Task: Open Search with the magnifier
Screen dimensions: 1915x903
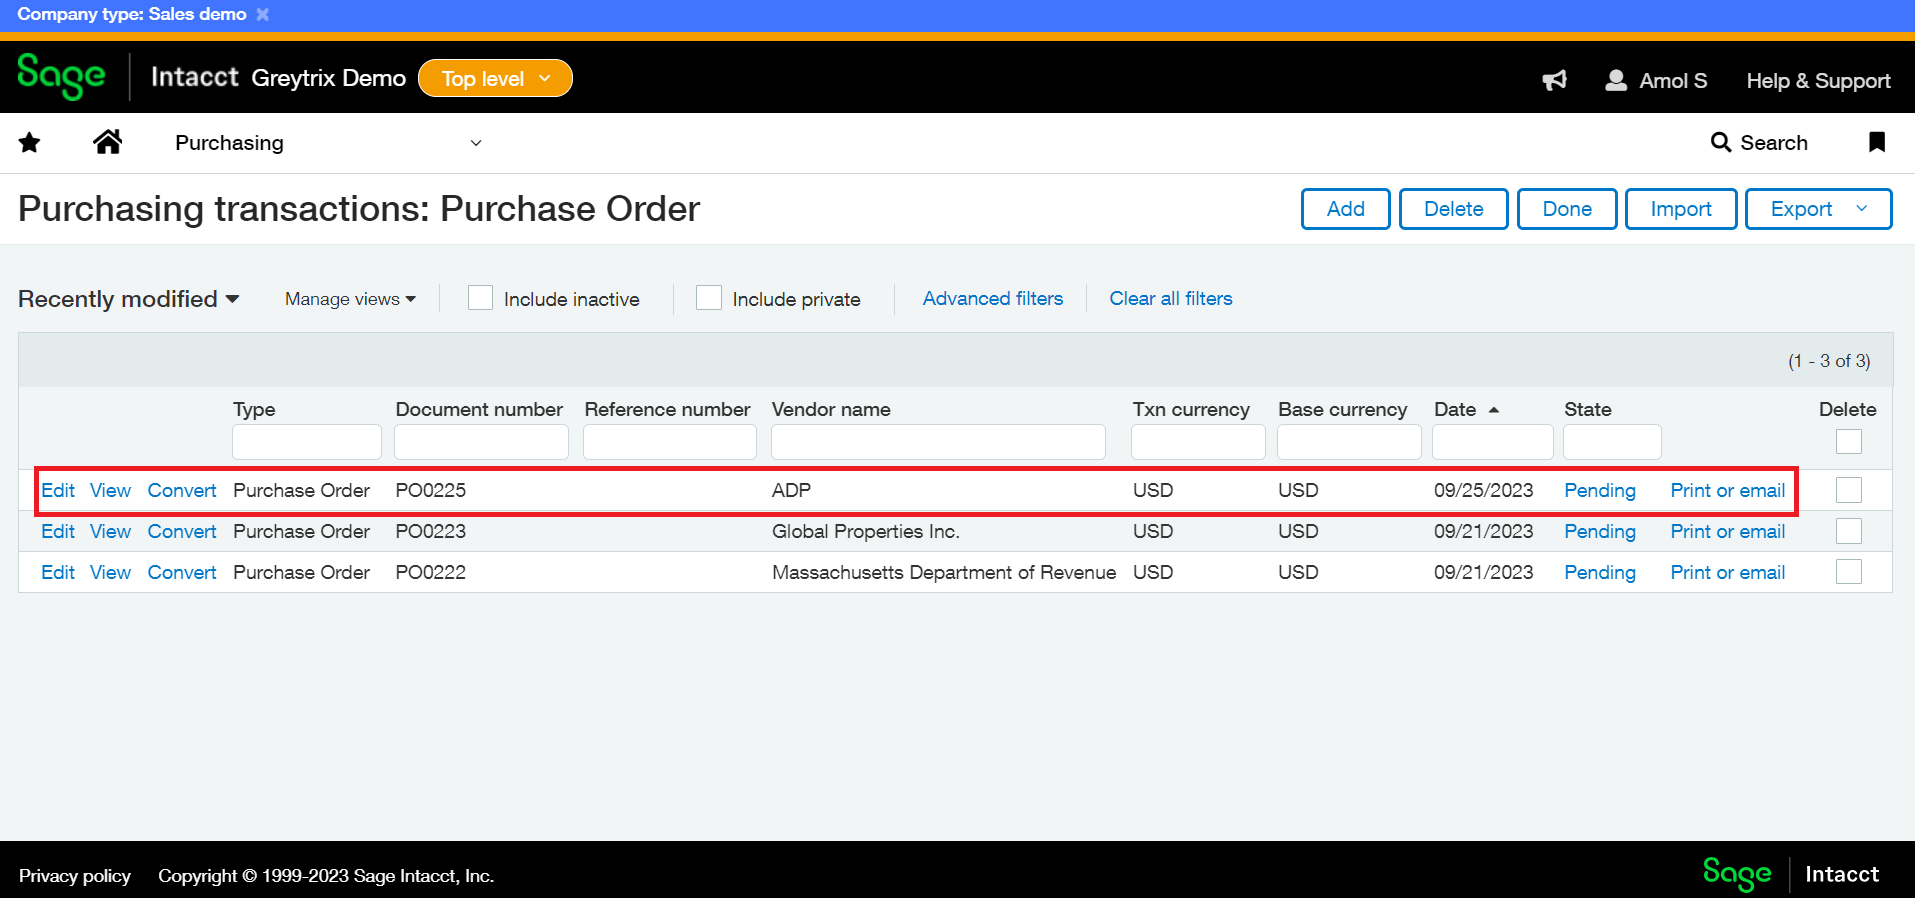Action: pos(1759,142)
